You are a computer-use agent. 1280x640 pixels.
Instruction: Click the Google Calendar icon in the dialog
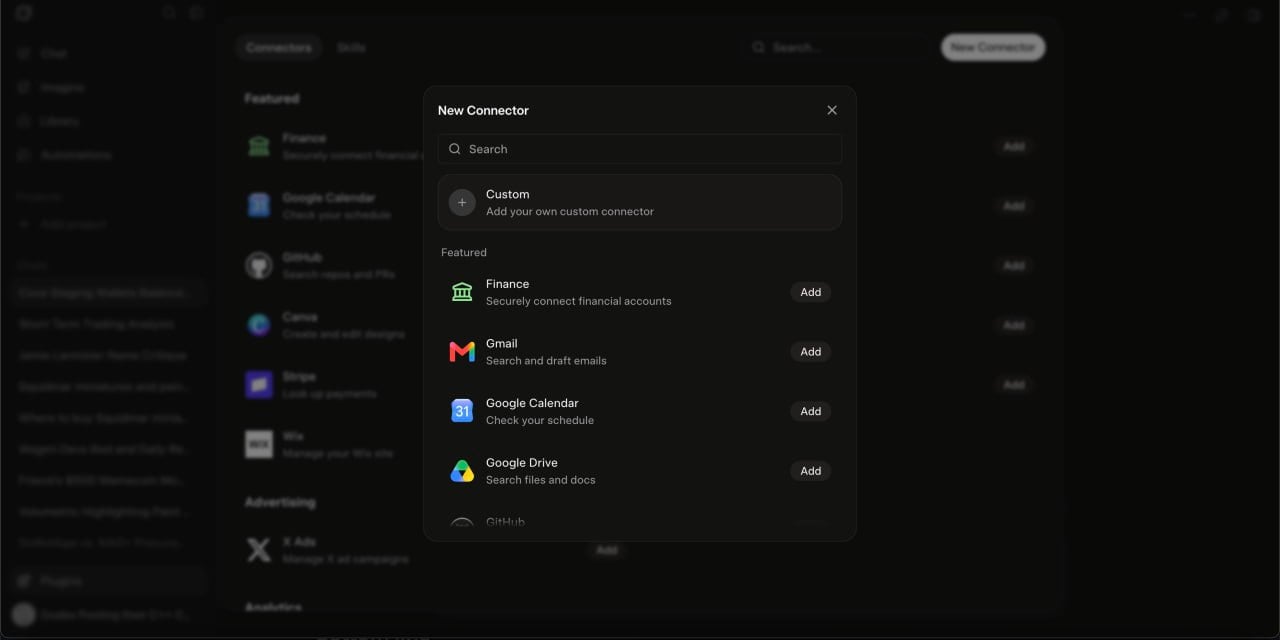pos(462,411)
